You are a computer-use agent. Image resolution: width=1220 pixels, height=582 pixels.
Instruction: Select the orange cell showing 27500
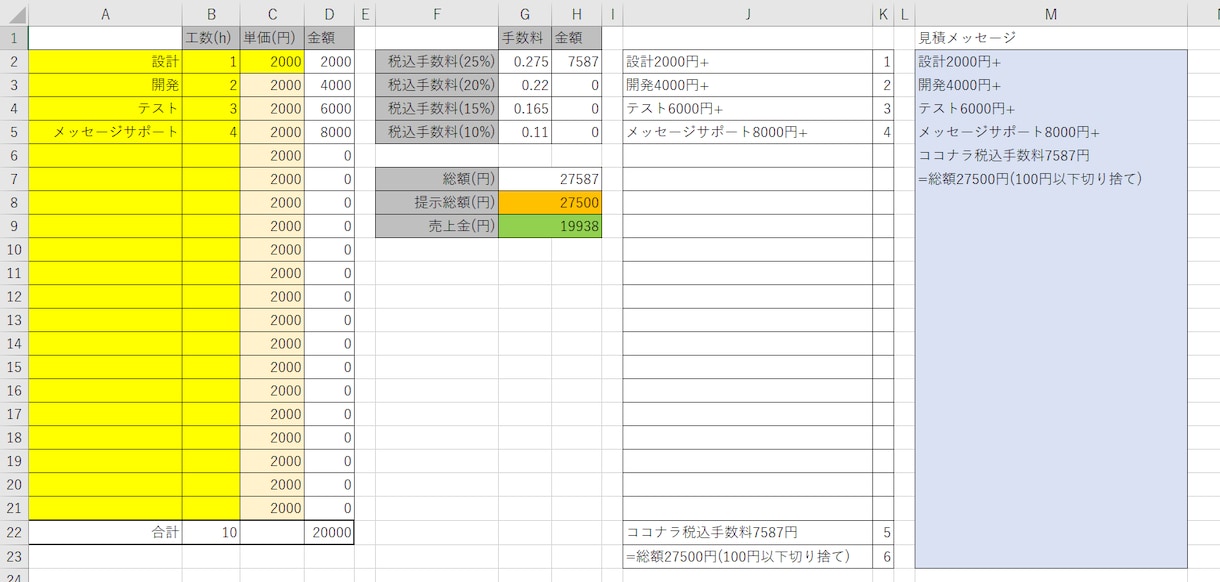pyautogui.click(x=550, y=203)
